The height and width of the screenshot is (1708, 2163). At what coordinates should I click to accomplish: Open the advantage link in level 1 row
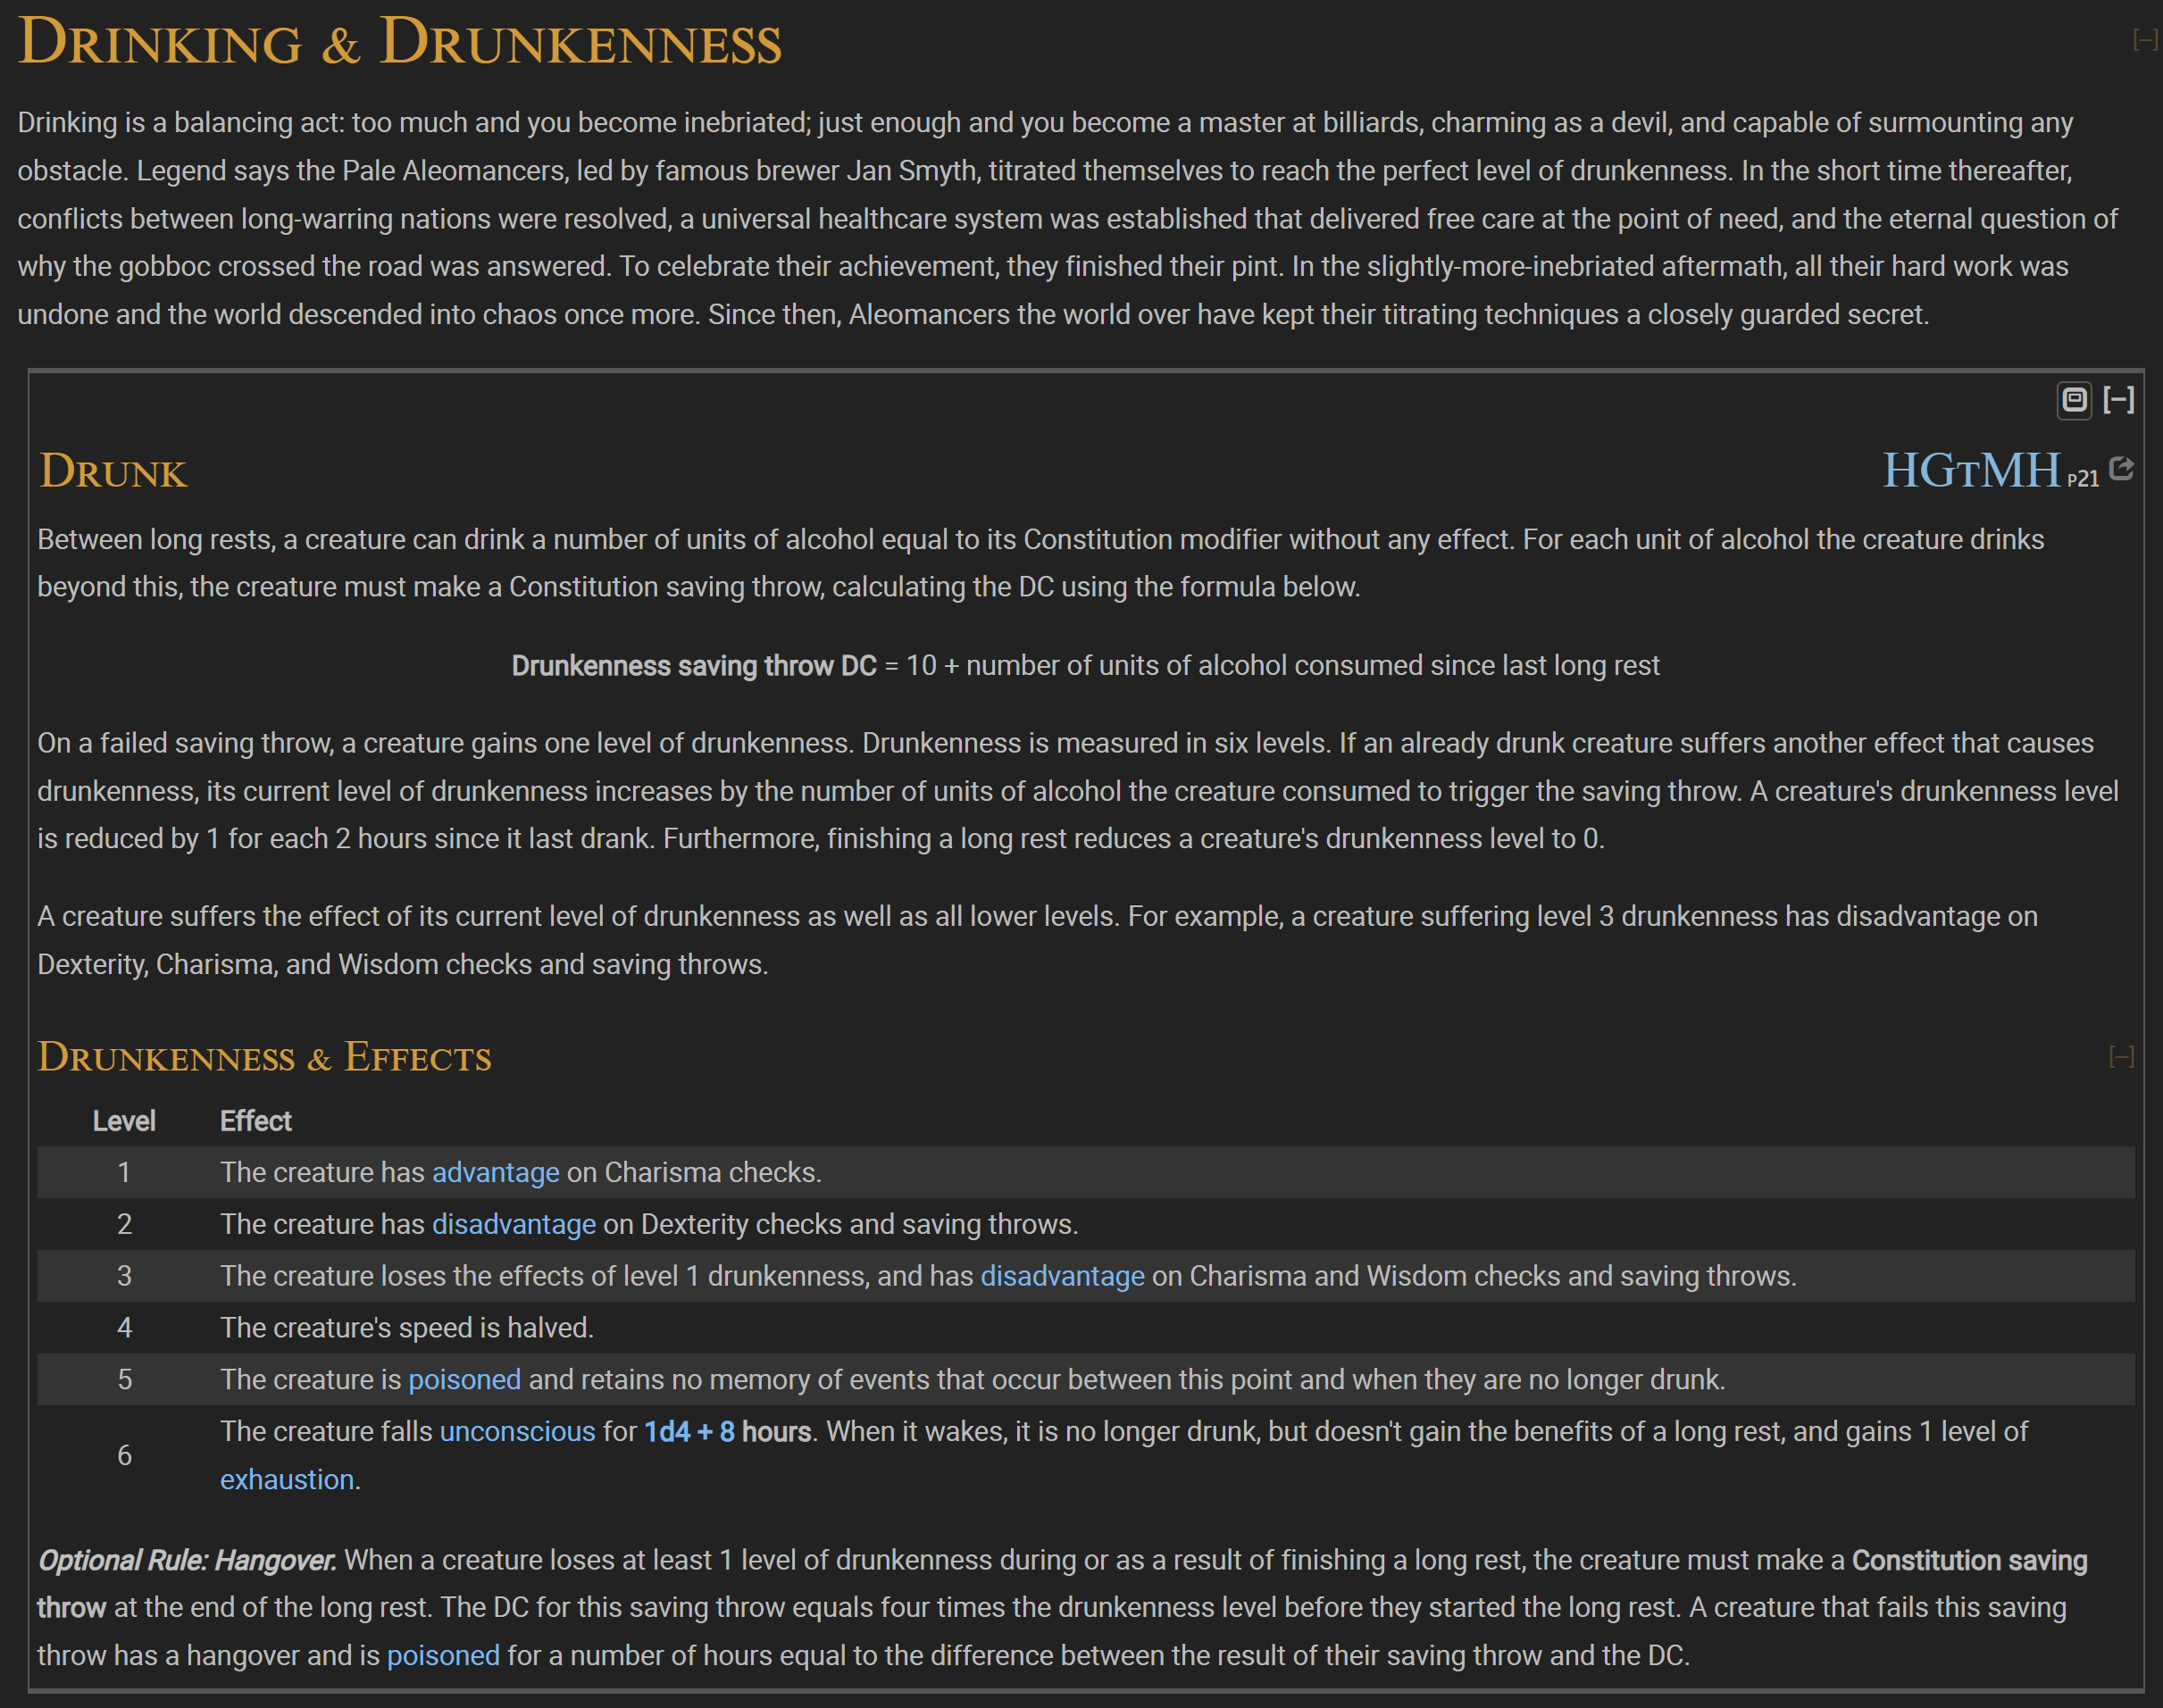495,1172
